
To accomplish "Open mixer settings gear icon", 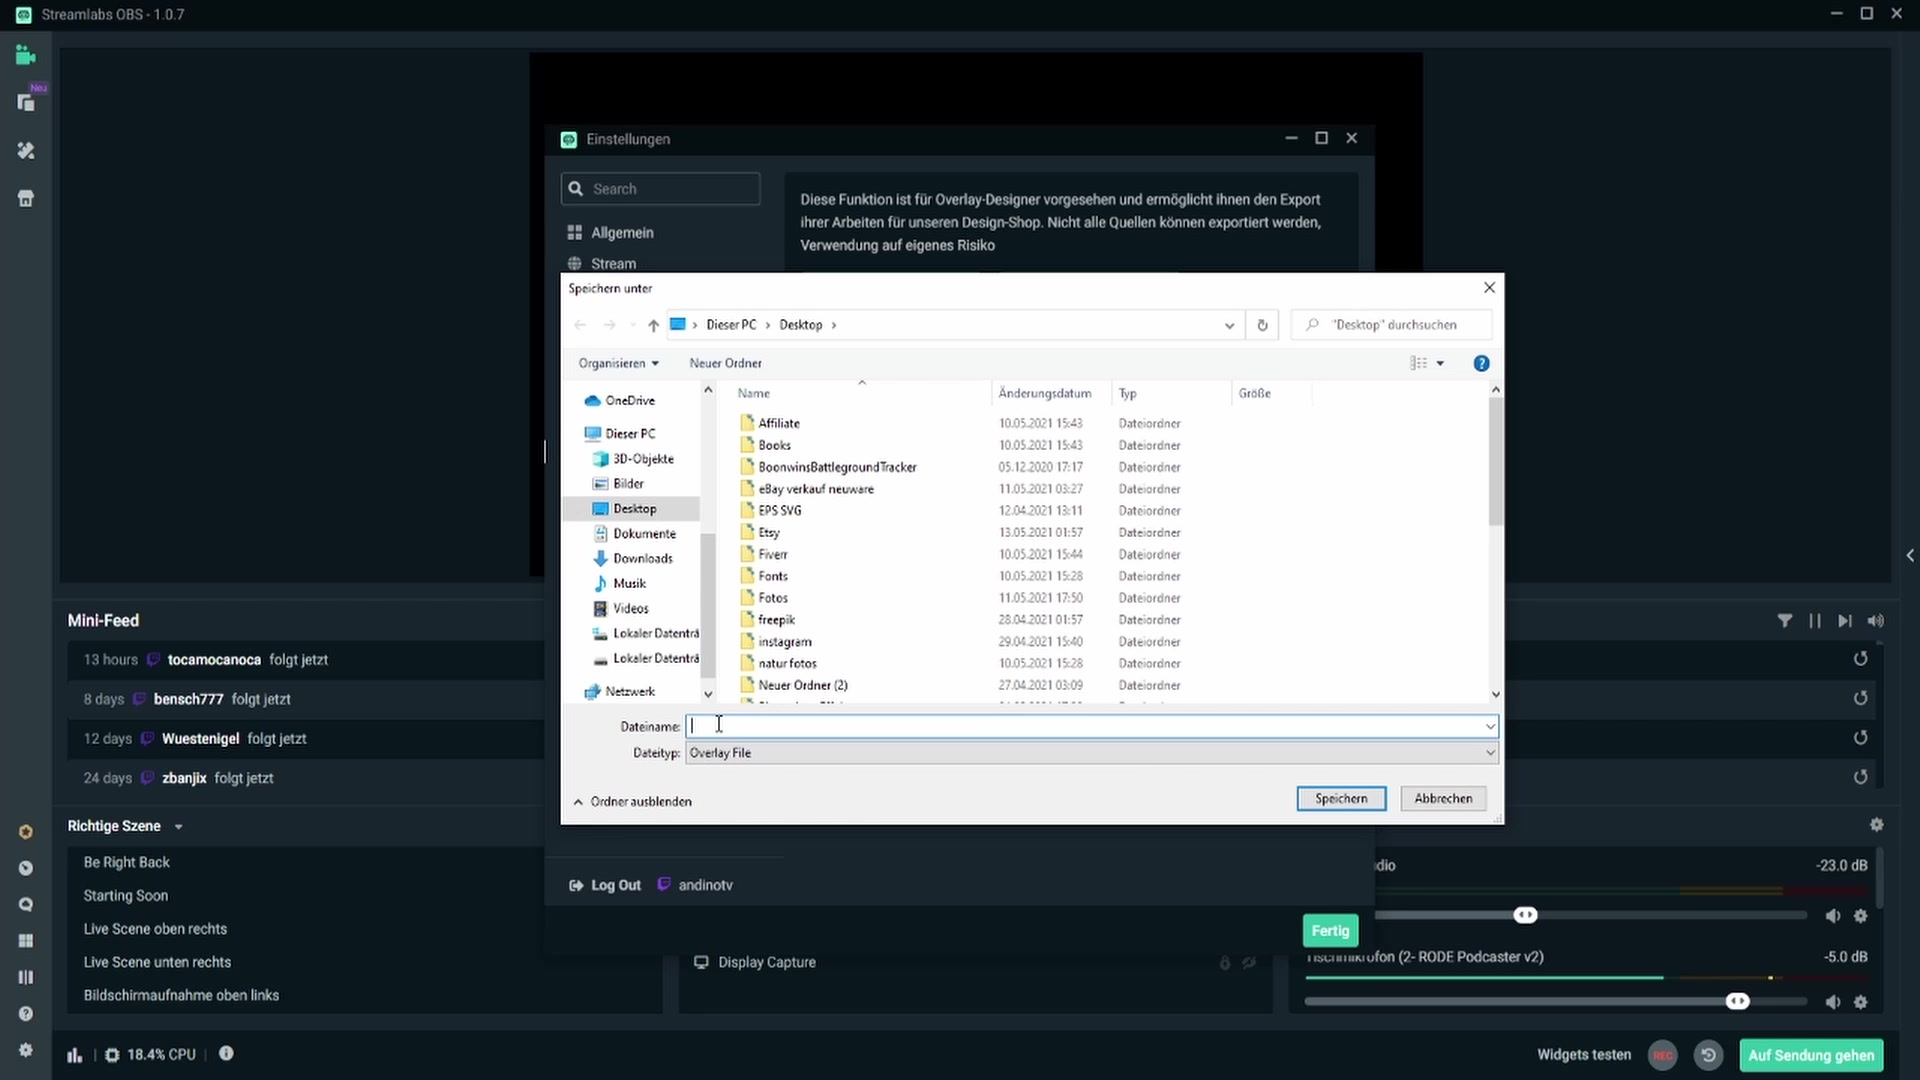I will [1876, 825].
